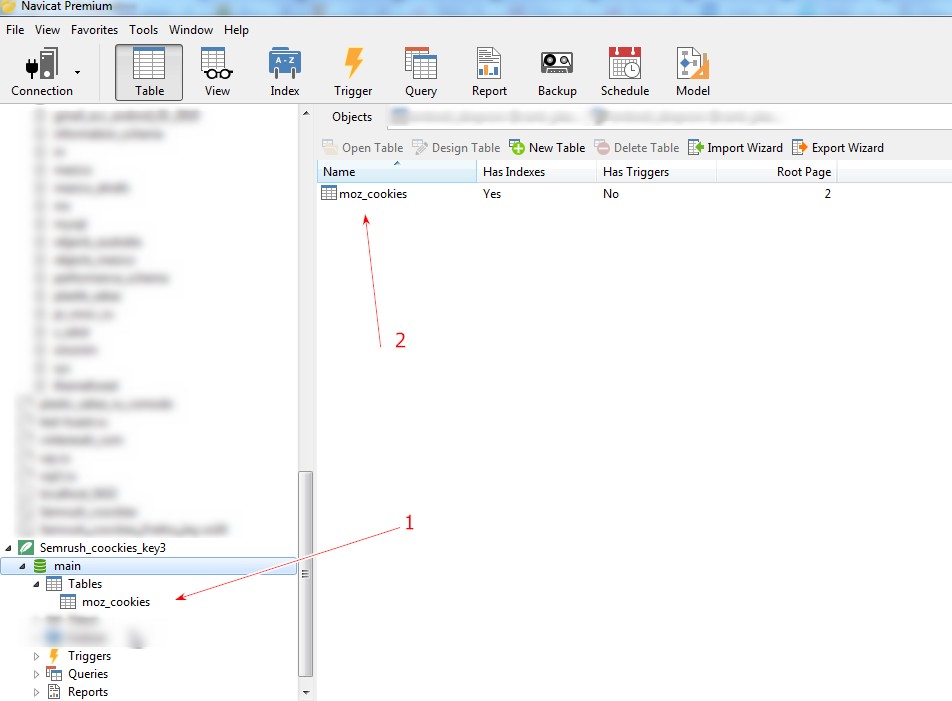Click the Triggers lightning tree icon
This screenshot has width=952, height=701.
[x=54, y=655]
